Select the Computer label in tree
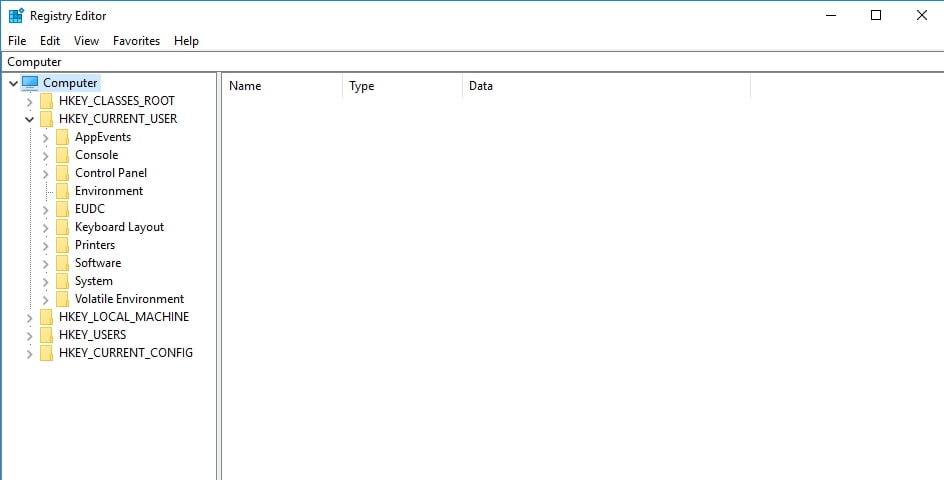The width and height of the screenshot is (944, 480). point(70,83)
